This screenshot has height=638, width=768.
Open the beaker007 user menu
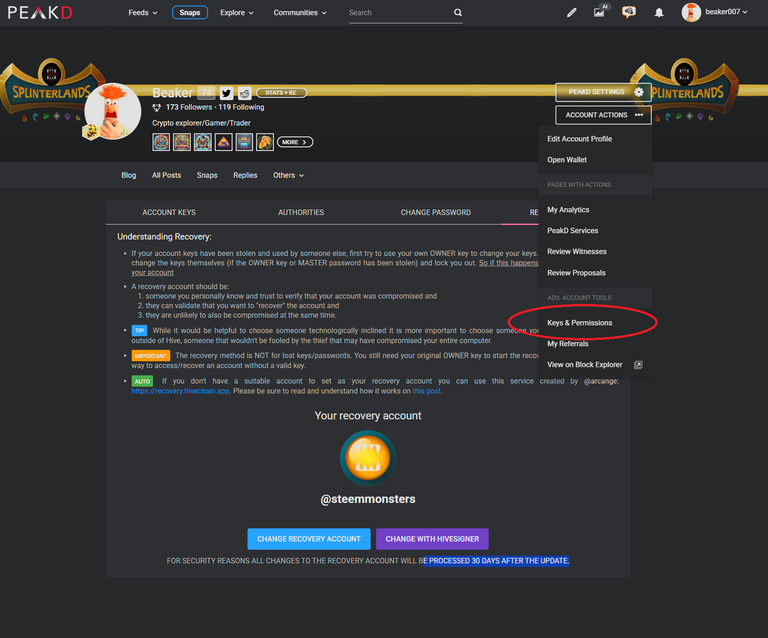click(726, 12)
